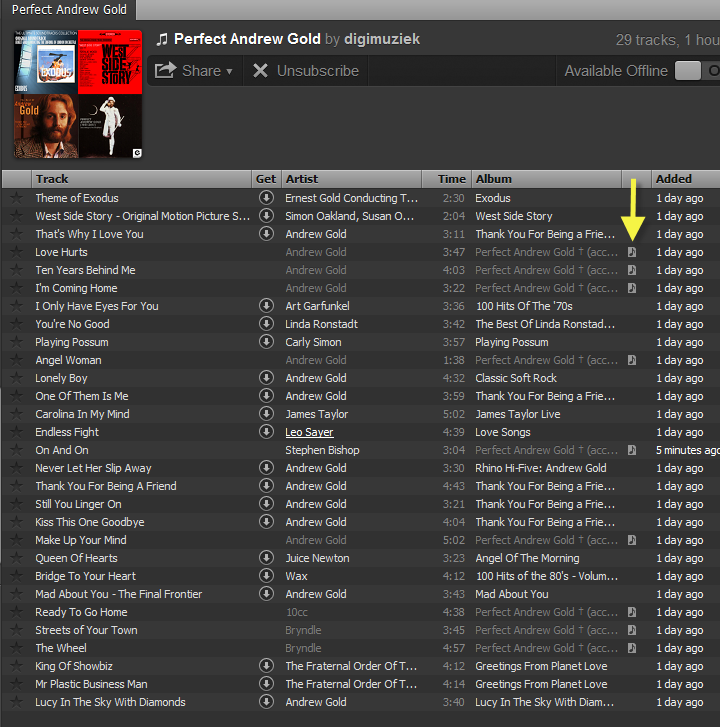Image resolution: width=720 pixels, height=727 pixels.
Task: Open album Rhino Hi-Five: Andrew Gold
Action: 541,468
